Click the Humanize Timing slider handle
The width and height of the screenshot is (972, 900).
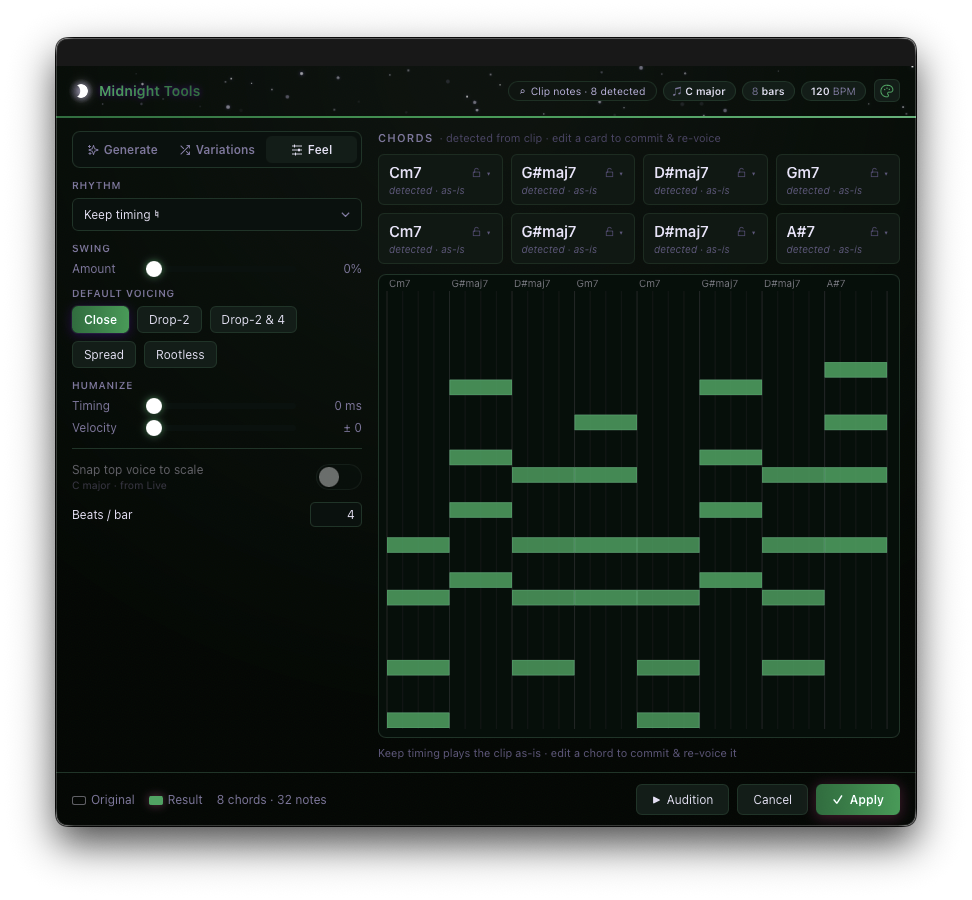tap(154, 406)
